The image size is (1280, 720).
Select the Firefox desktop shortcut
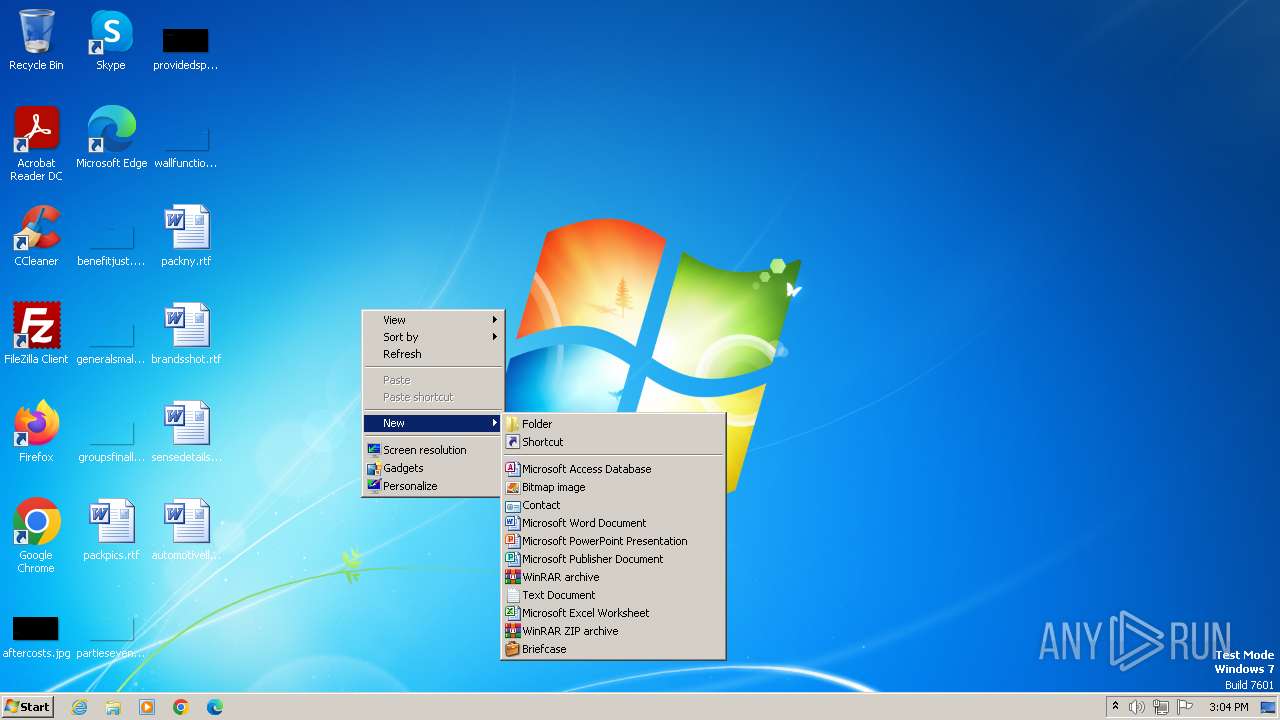pyautogui.click(x=36, y=432)
